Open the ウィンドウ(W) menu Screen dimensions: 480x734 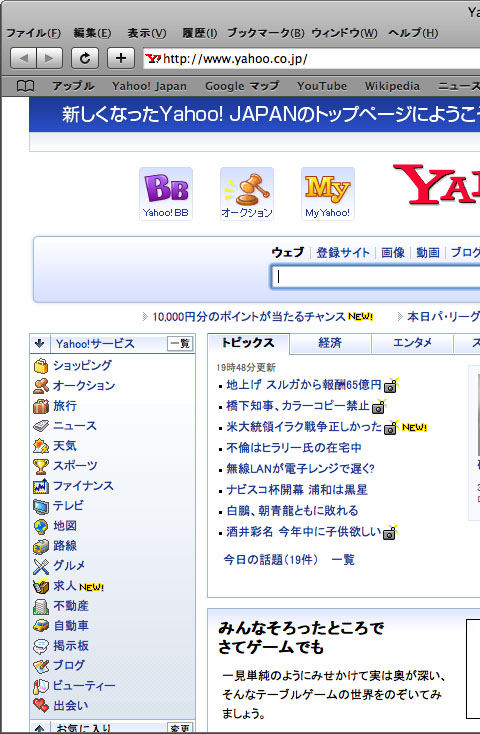[345, 33]
